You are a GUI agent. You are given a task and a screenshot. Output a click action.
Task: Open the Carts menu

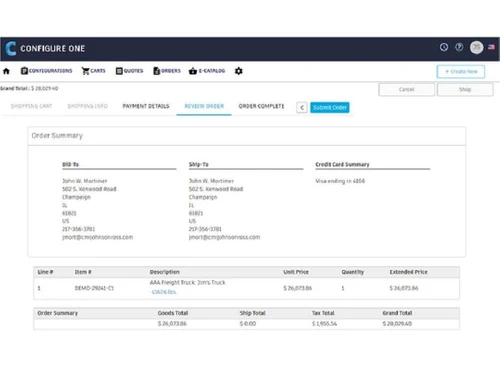(94, 71)
